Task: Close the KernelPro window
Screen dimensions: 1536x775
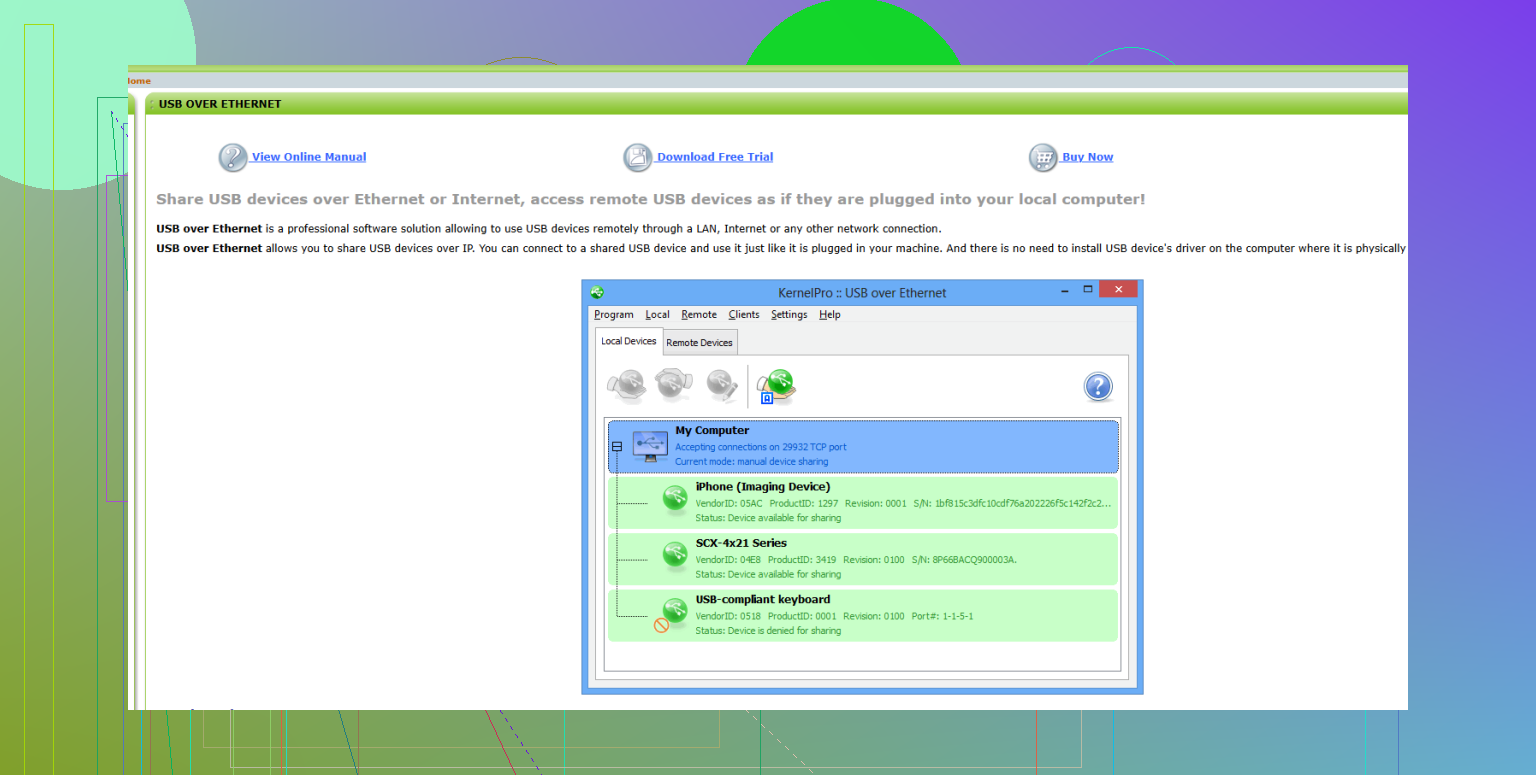Action: point(1118,289)
